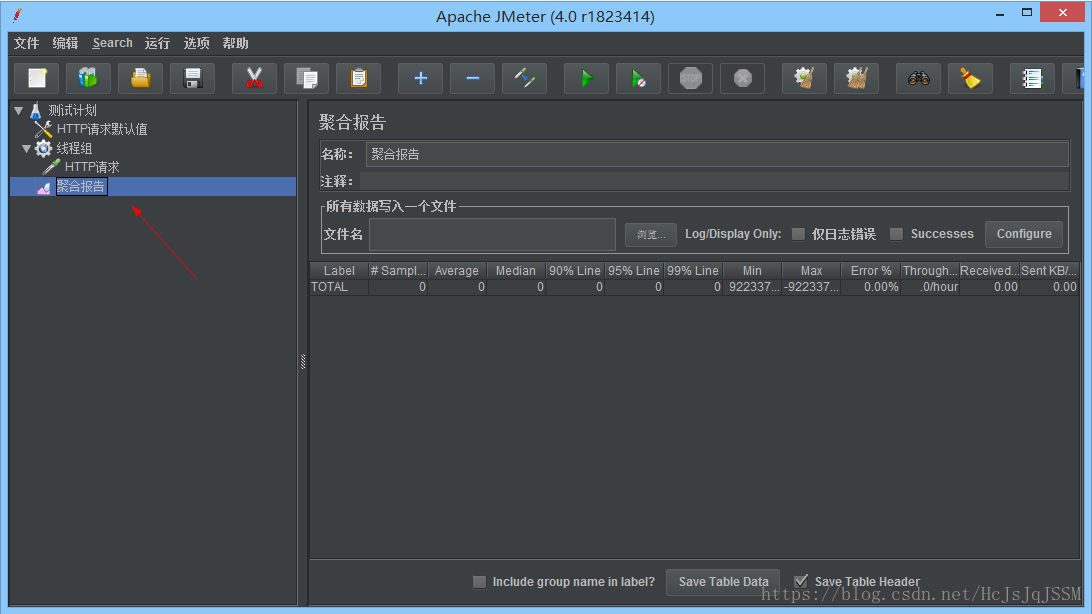This screenshot has height=614, width=1092.
Task: Click the Clear broom icon
Action: pos(804,78)
